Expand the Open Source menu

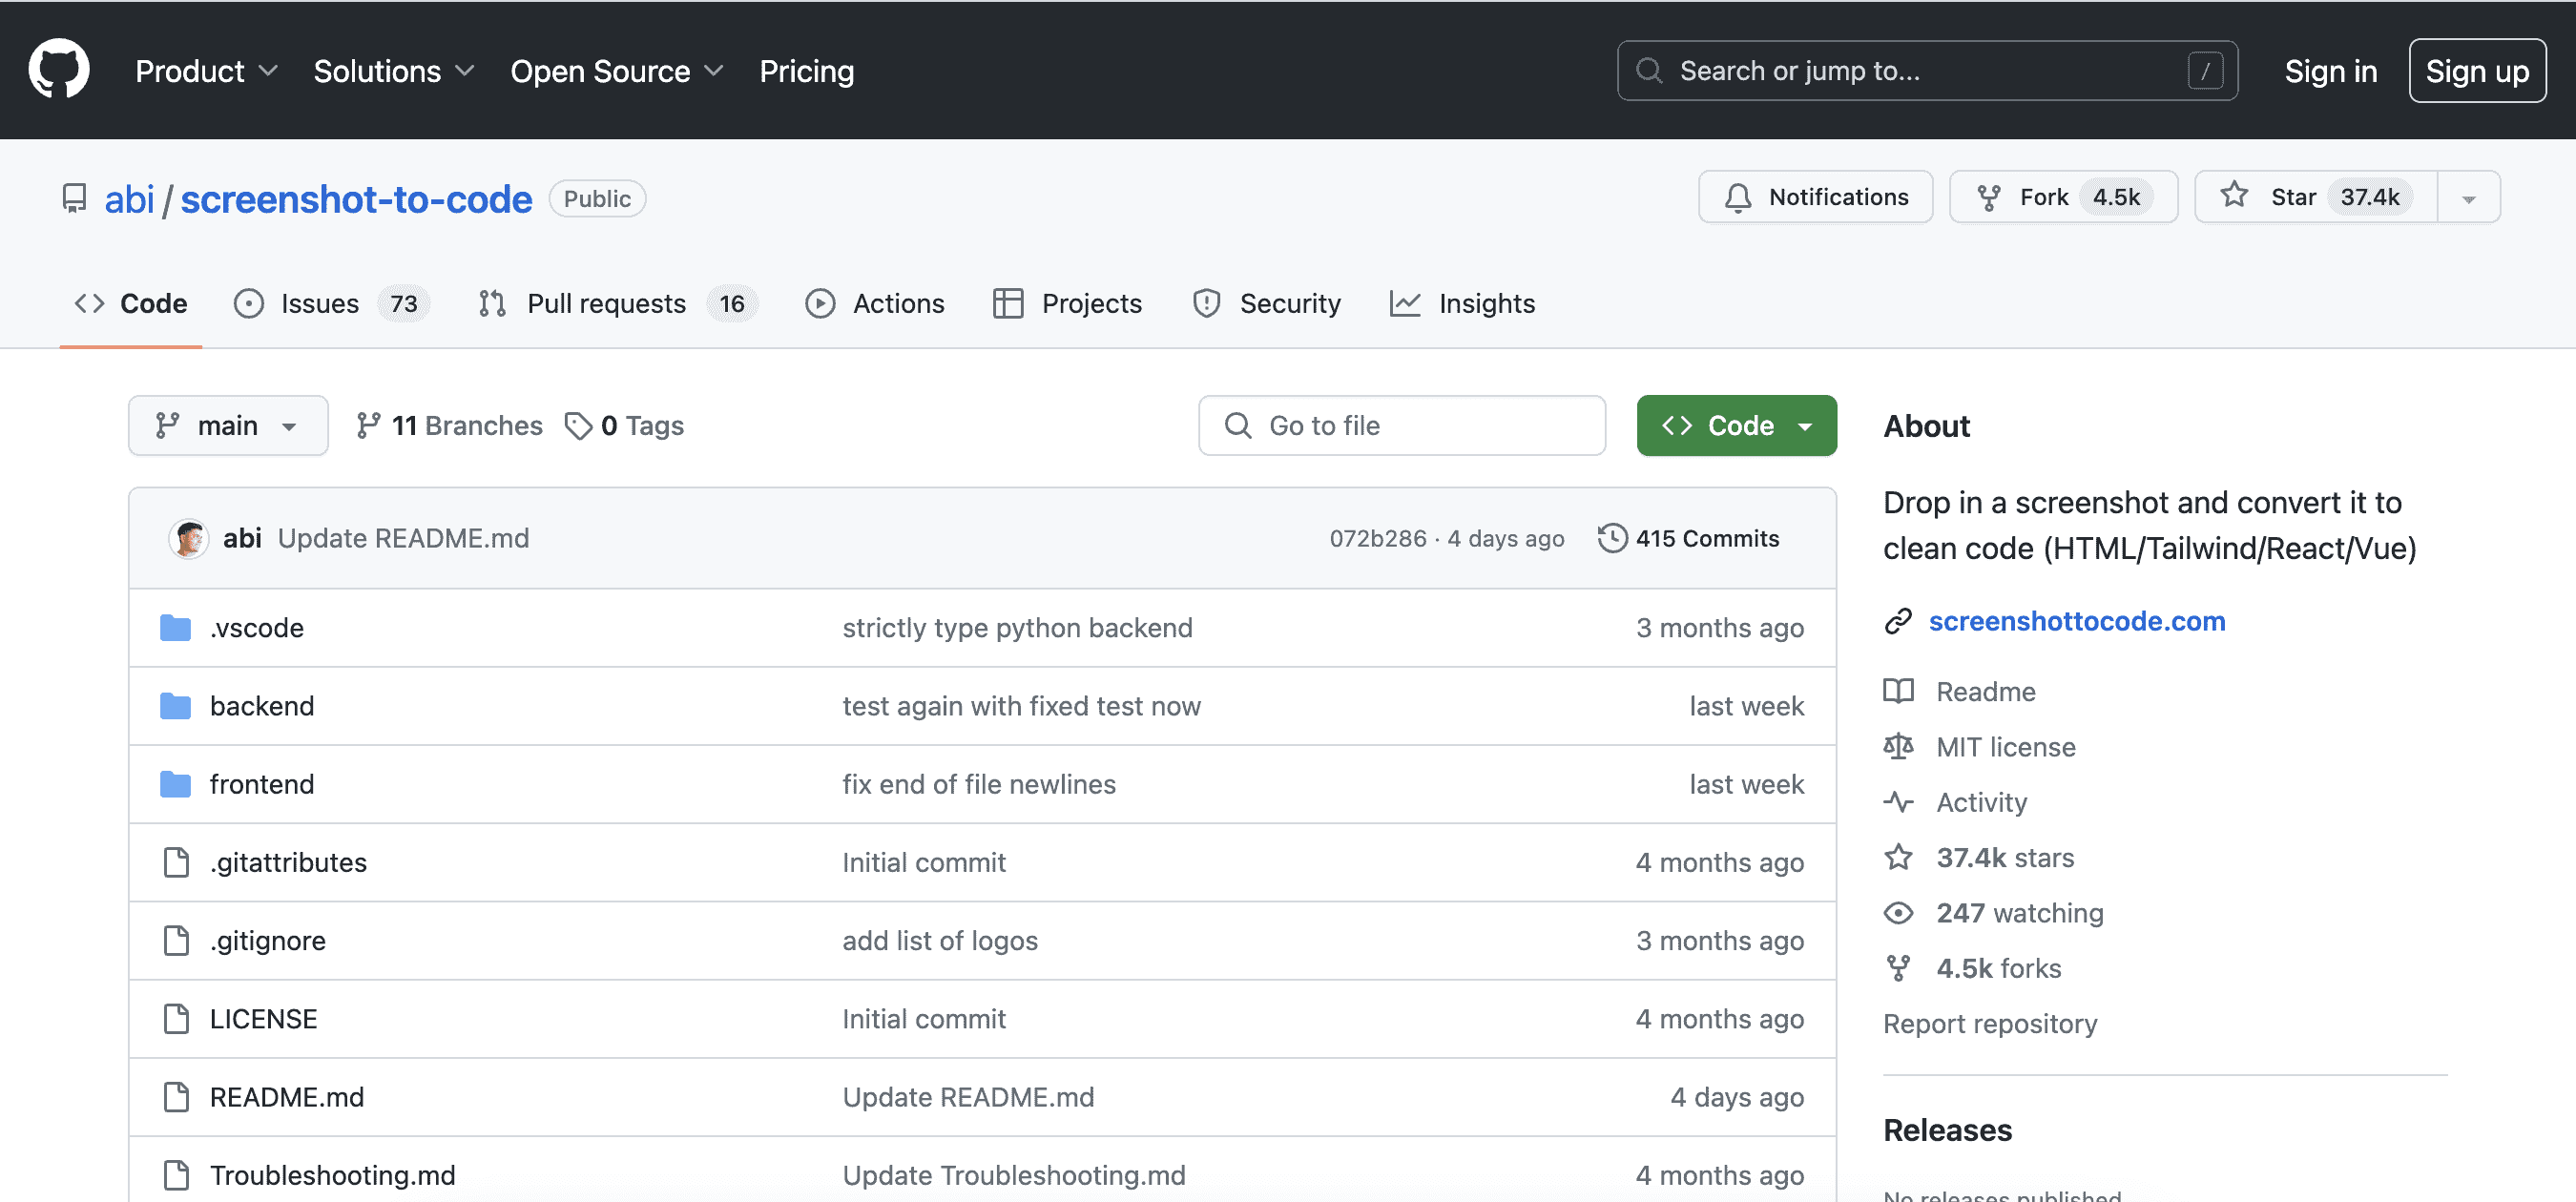(617, 71)
